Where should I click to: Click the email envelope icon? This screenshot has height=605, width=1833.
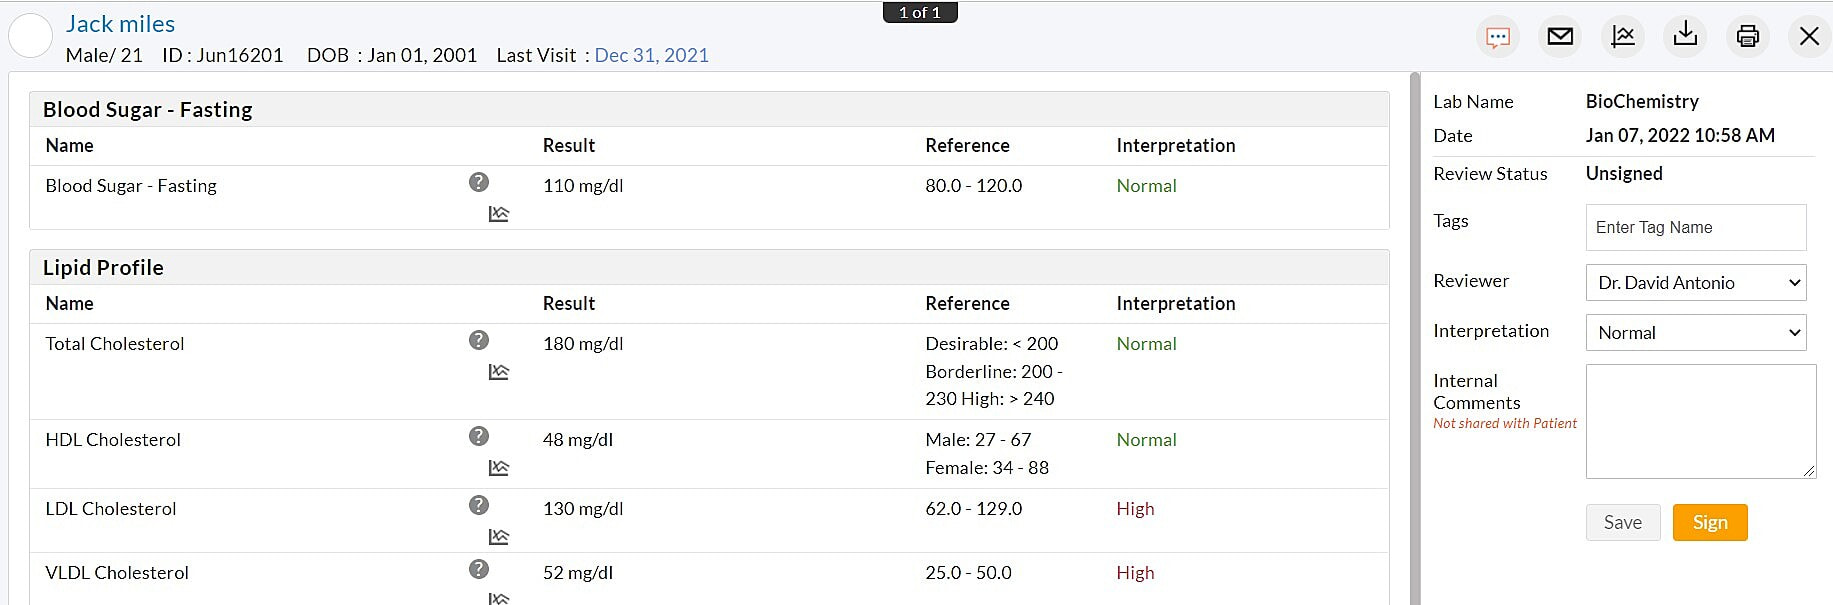tap(1560, 37)
